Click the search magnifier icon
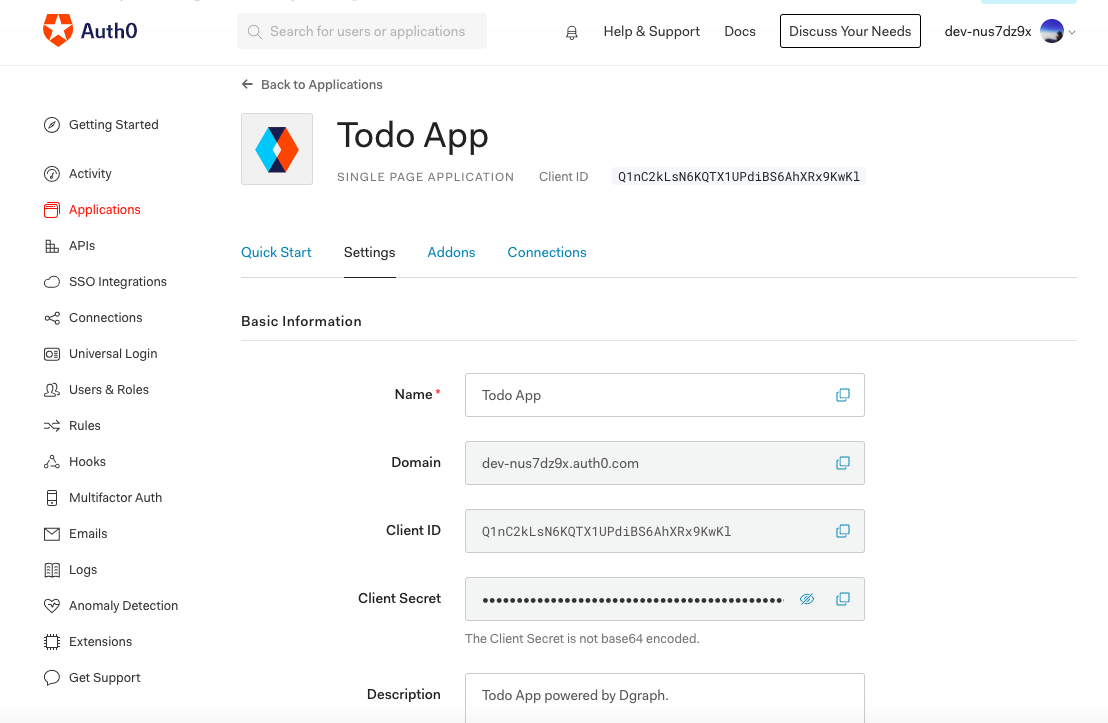This screenshot has width=1108, height=723. coord(254,32)
